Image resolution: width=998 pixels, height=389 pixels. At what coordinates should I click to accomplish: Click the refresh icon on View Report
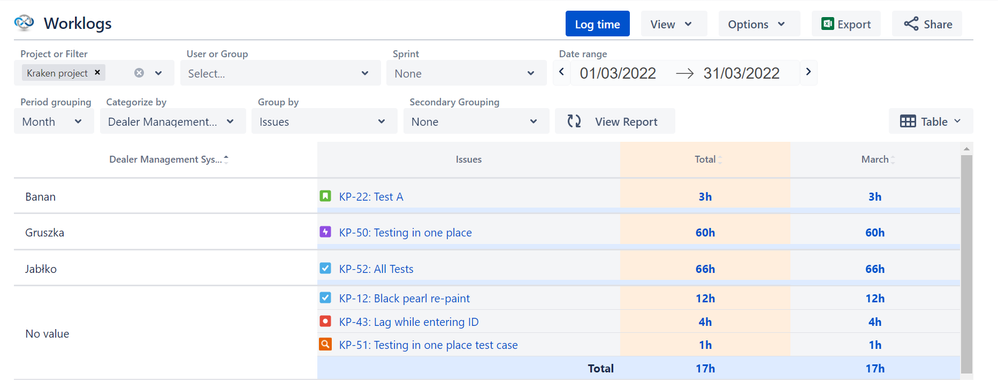pos(574,122)
